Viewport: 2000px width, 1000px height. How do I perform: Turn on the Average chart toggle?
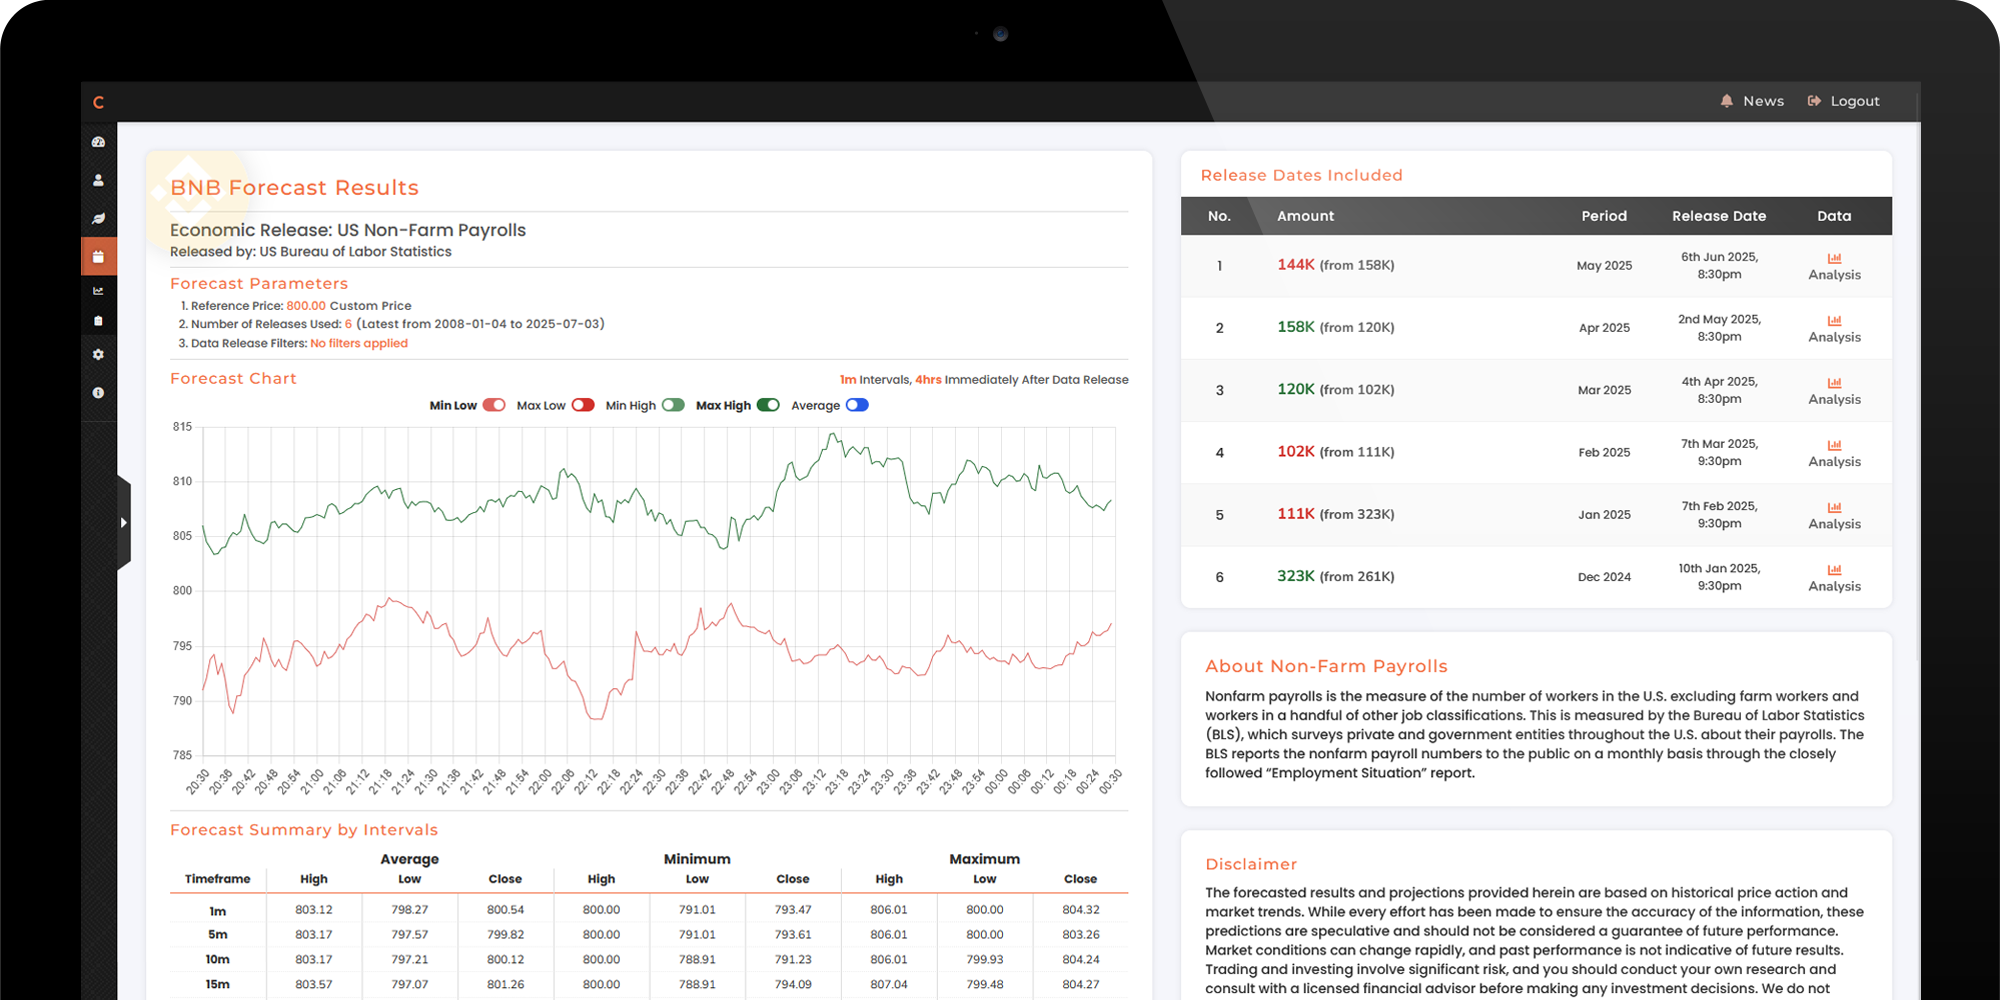[x=857, y=405]
